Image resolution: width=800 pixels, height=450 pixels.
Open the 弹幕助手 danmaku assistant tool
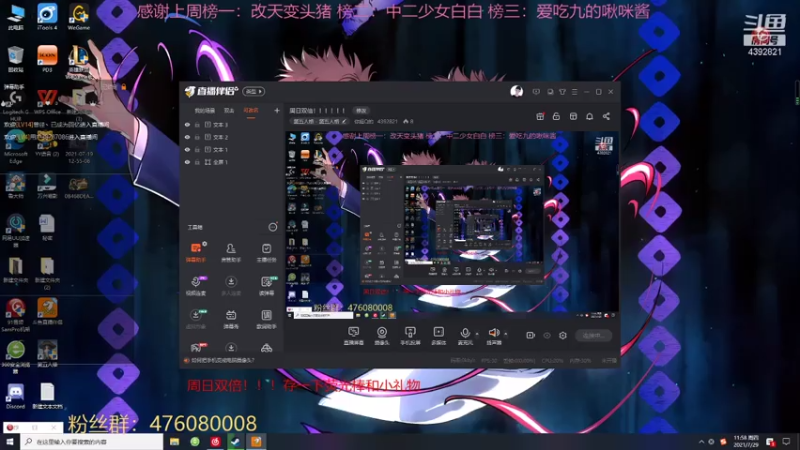[x=195, y=253]
